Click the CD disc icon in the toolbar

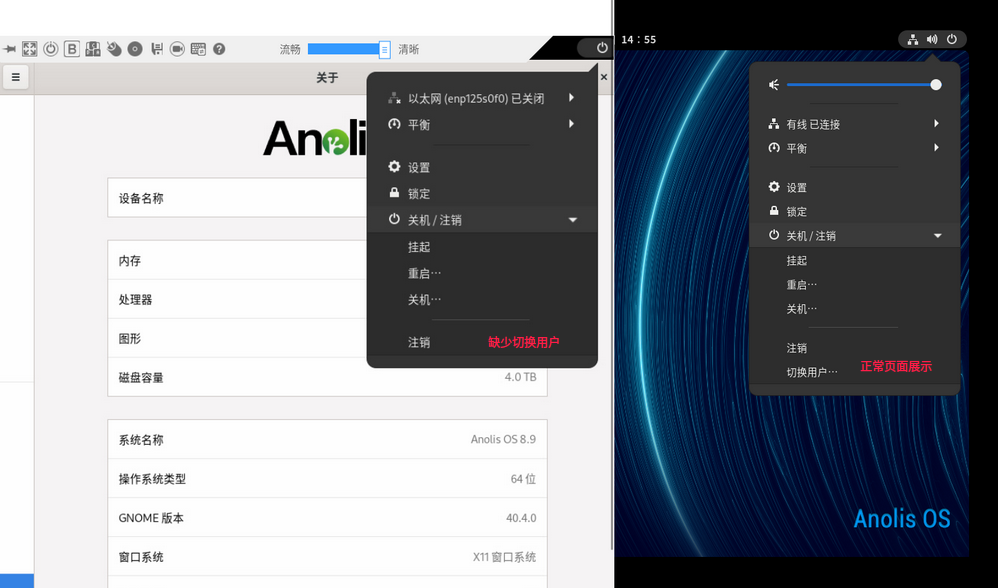135,48
